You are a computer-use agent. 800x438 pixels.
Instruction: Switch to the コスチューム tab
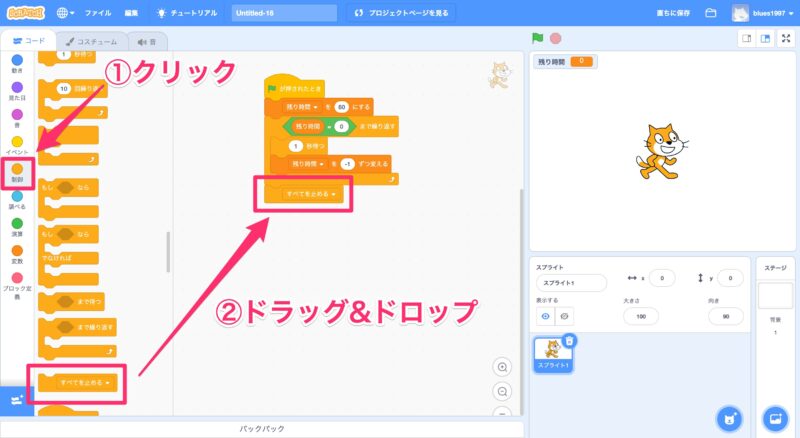click(92, 42)
